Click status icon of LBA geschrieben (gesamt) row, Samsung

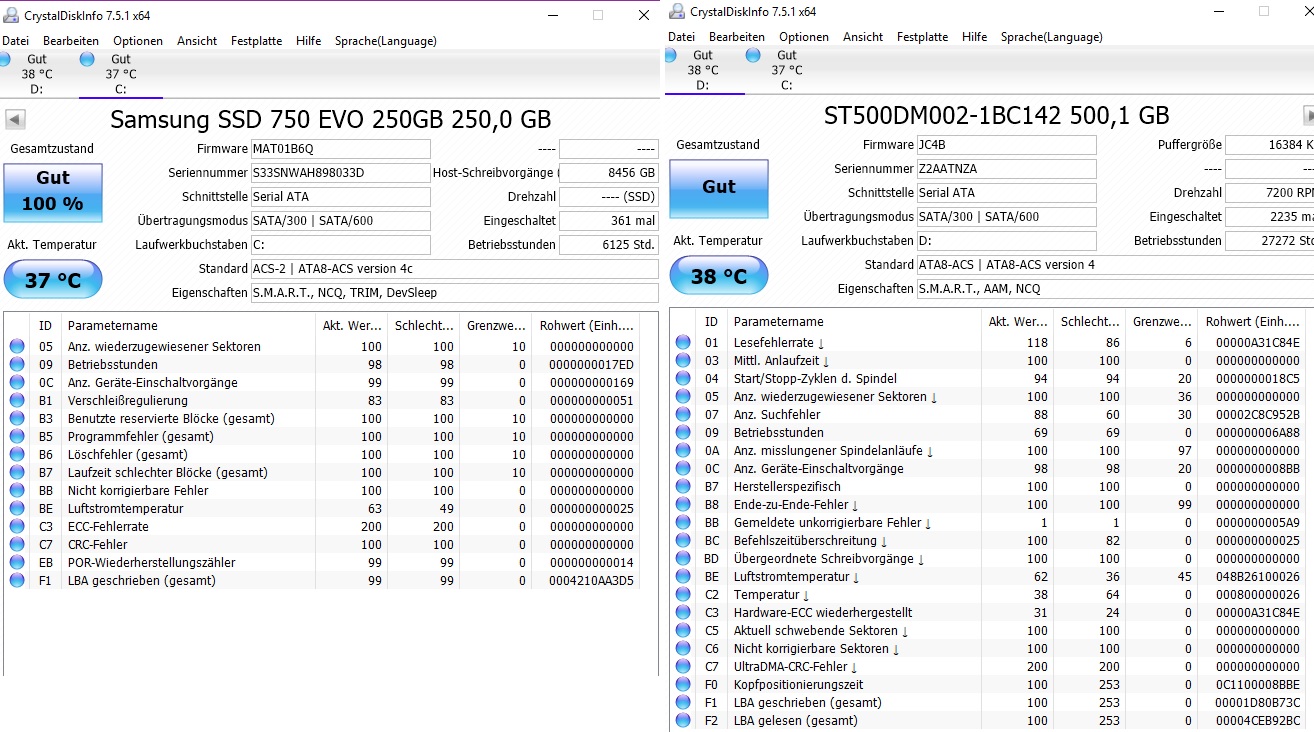17,581
